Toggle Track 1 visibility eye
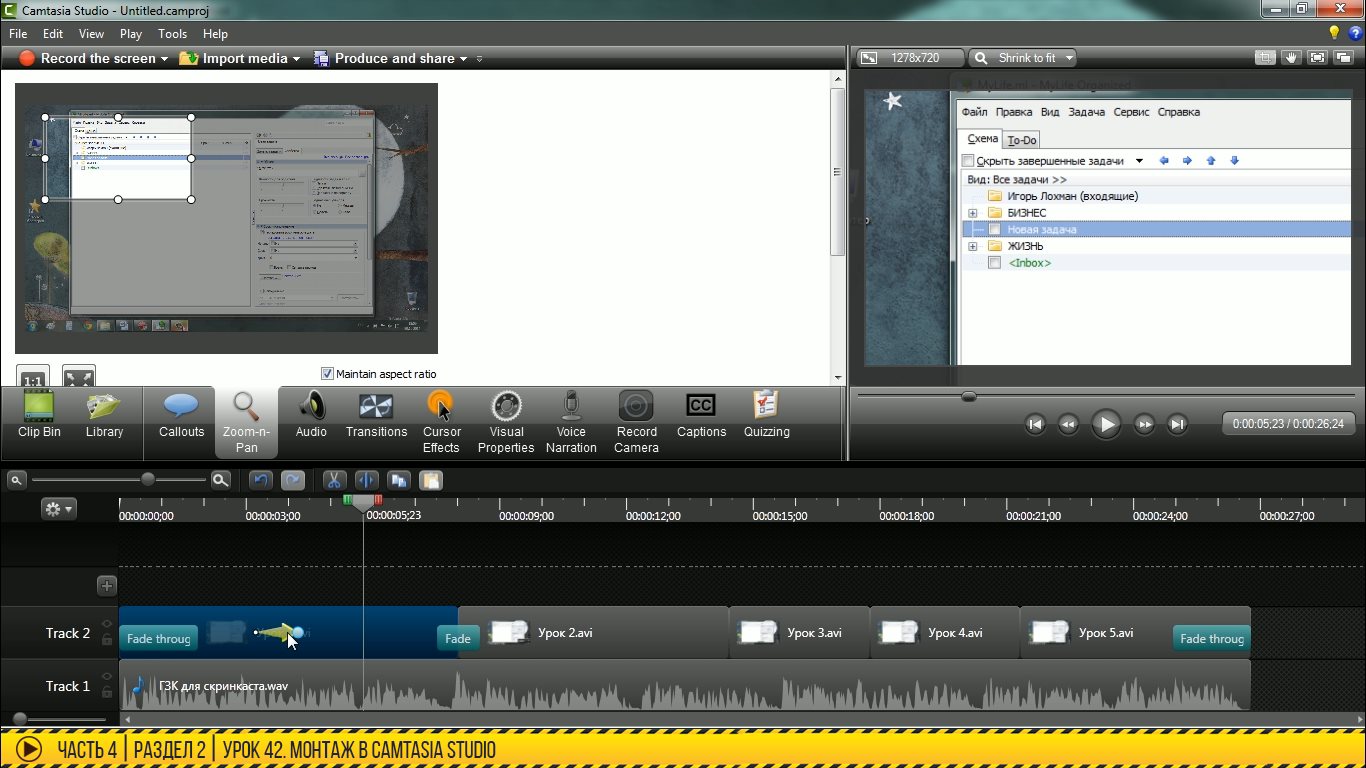Viewport: 1366px width, 768px height. (107, 677)
